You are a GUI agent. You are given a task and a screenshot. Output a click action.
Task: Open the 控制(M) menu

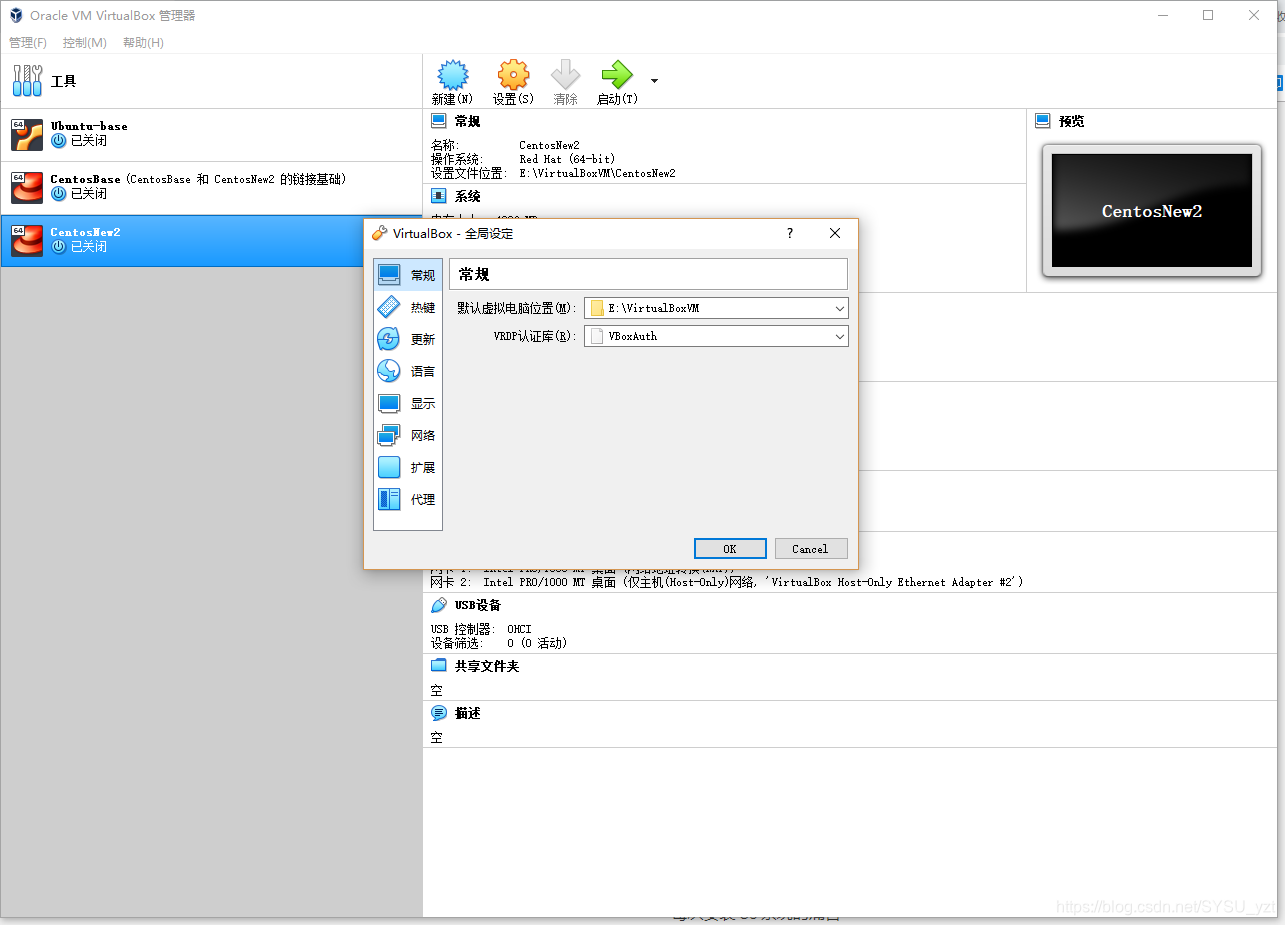pos(85,43)
